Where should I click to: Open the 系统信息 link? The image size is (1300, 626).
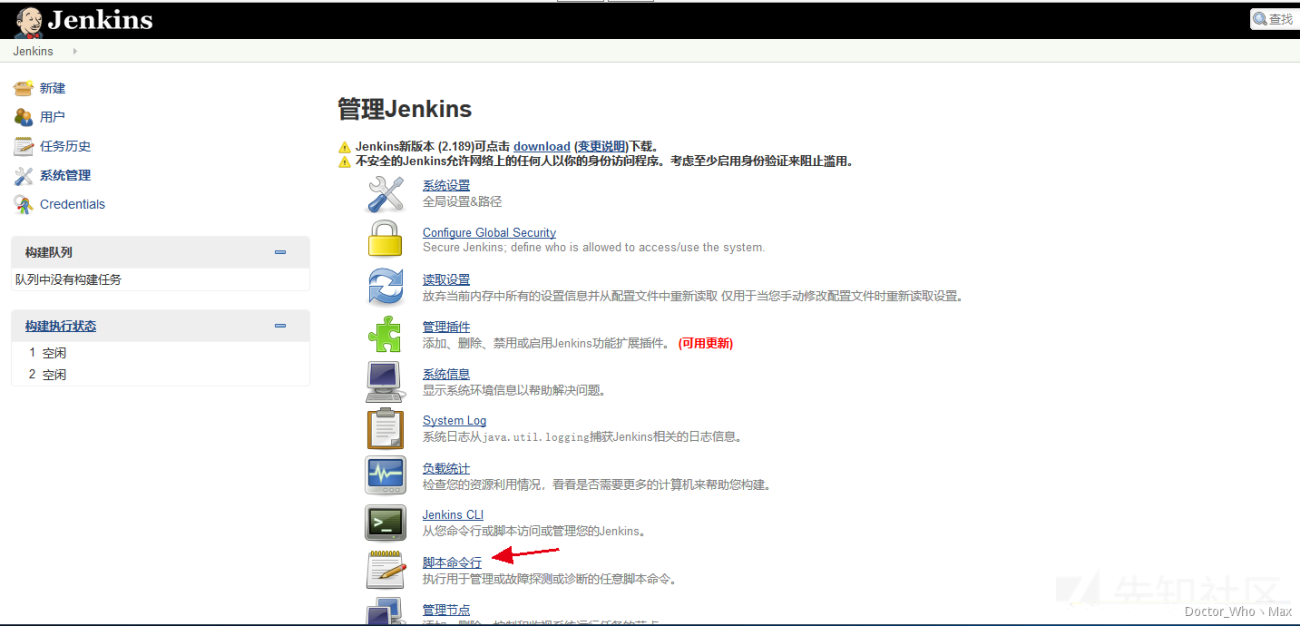[x=446, y=374]
